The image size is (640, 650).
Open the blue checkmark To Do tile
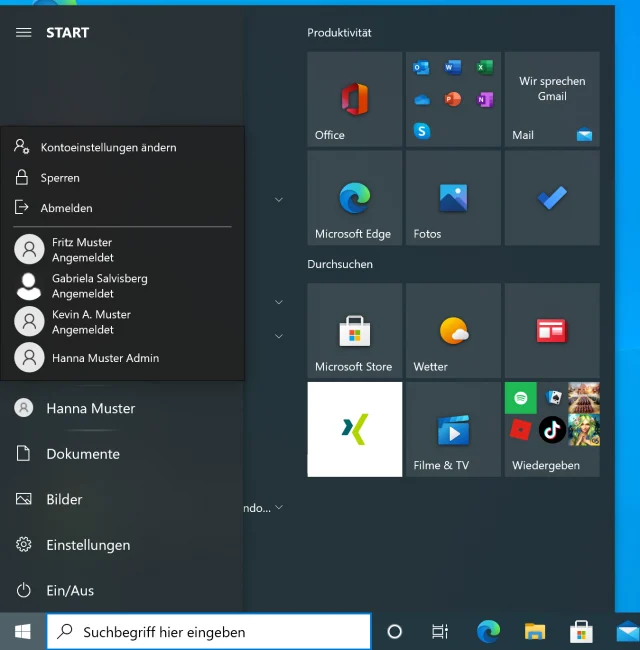pos(552,199)
